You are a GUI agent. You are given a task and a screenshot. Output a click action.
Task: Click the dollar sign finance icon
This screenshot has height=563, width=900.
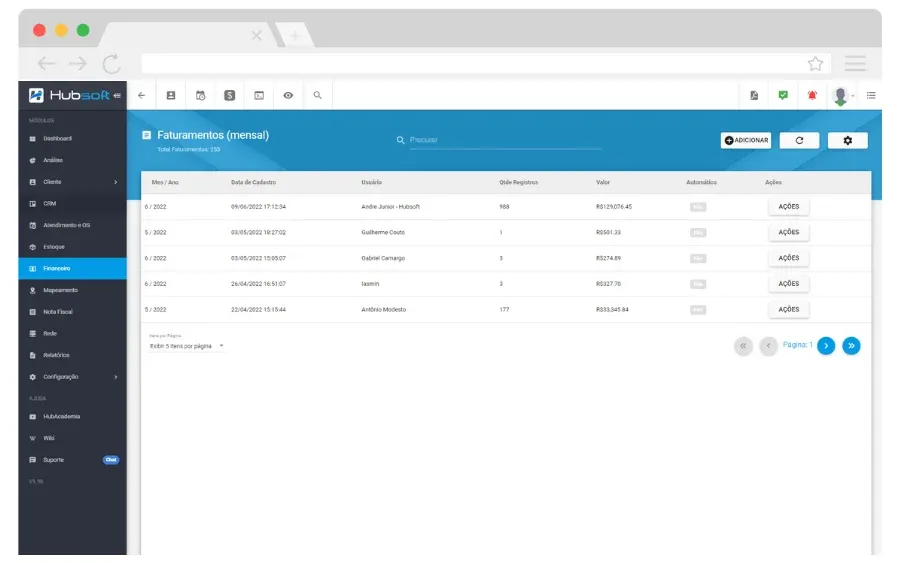point(230,95)
